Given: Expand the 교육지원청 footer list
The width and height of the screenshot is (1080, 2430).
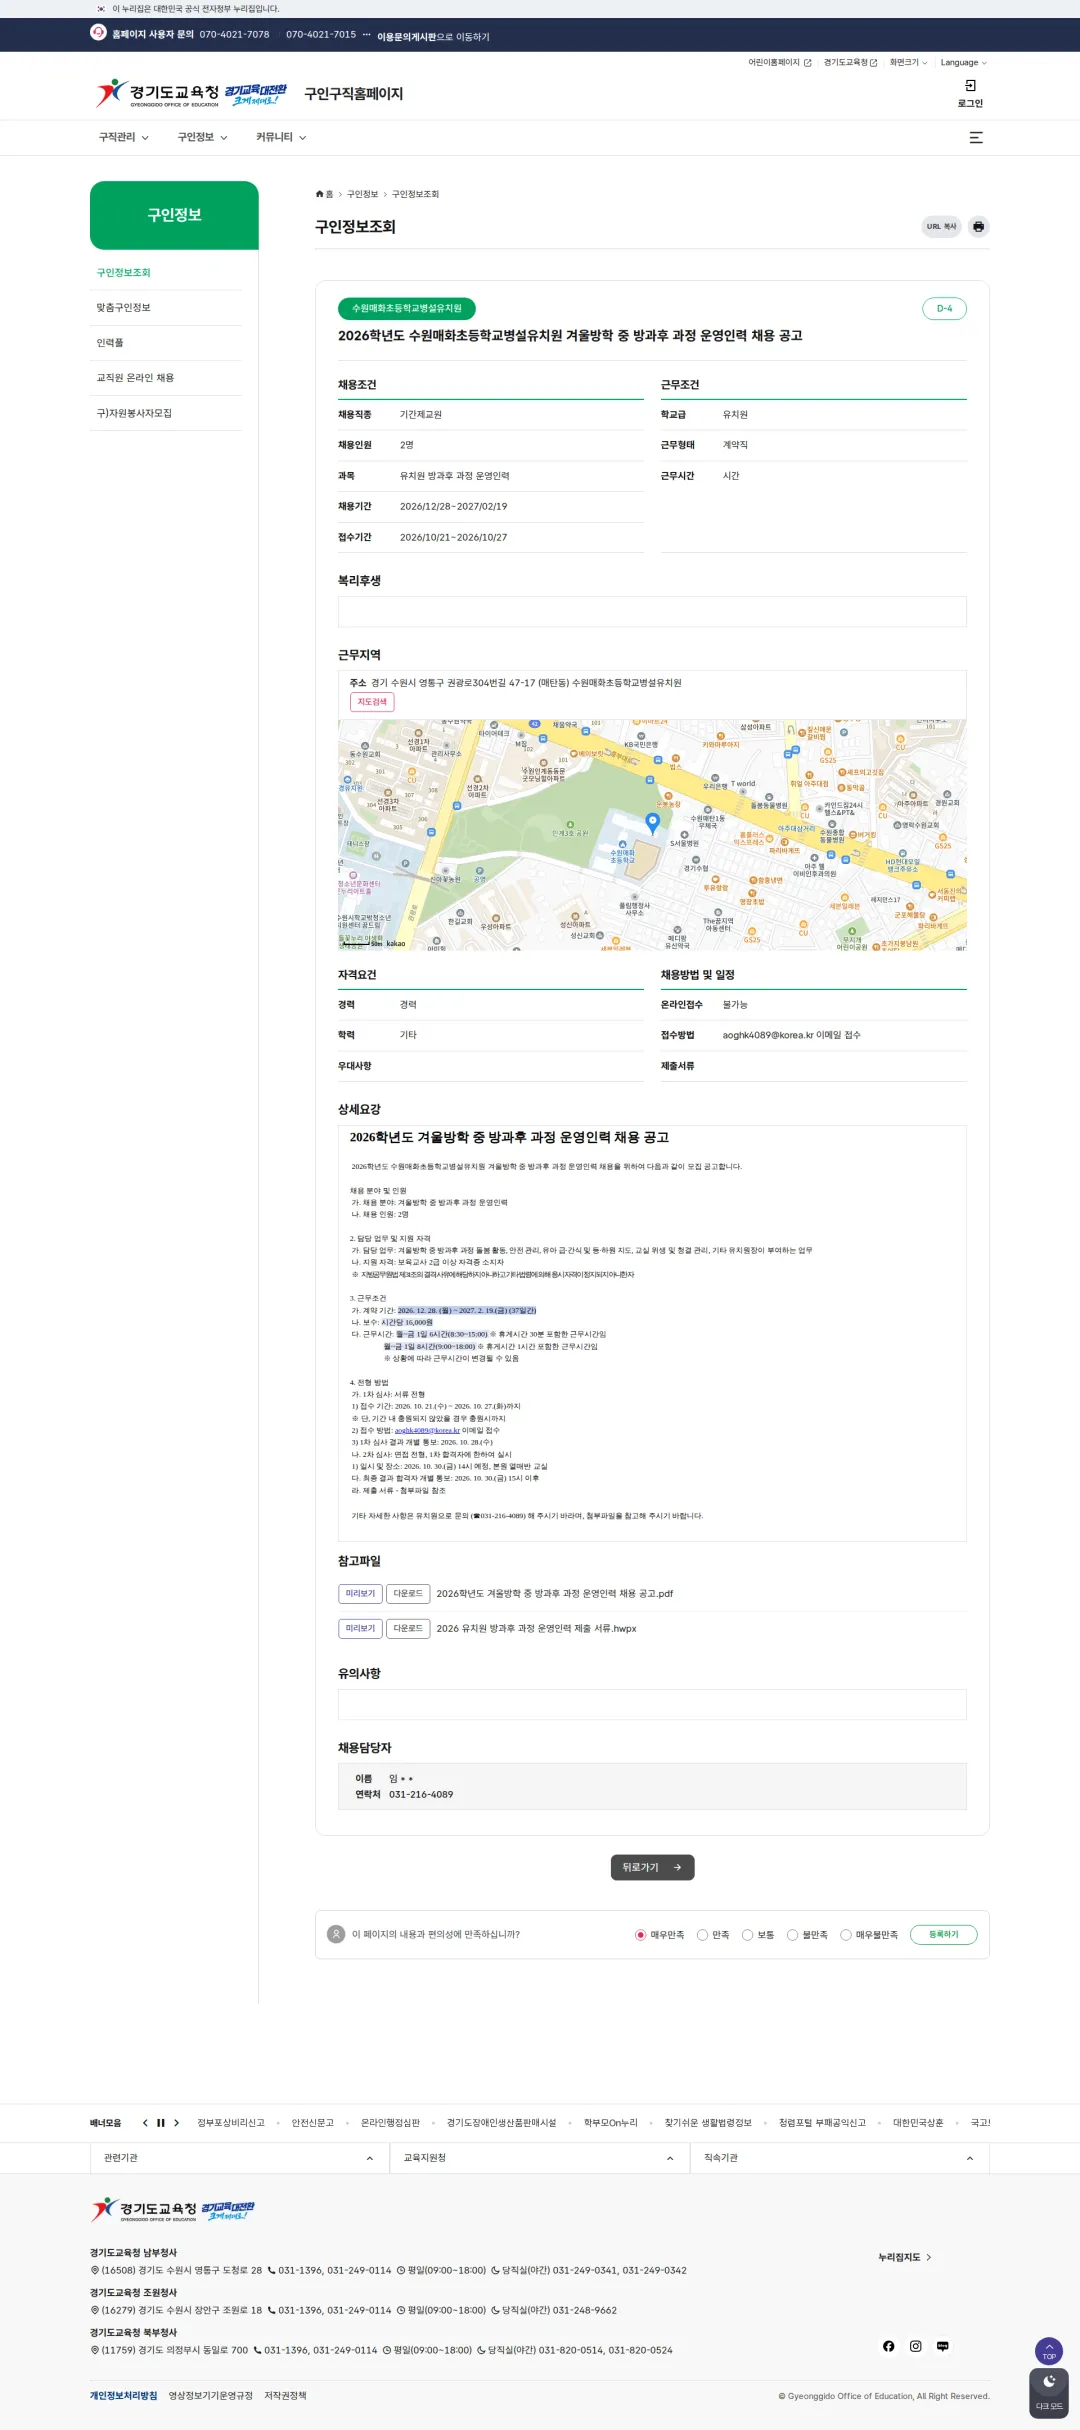Looking at the screenshot, I should 540,2158.
